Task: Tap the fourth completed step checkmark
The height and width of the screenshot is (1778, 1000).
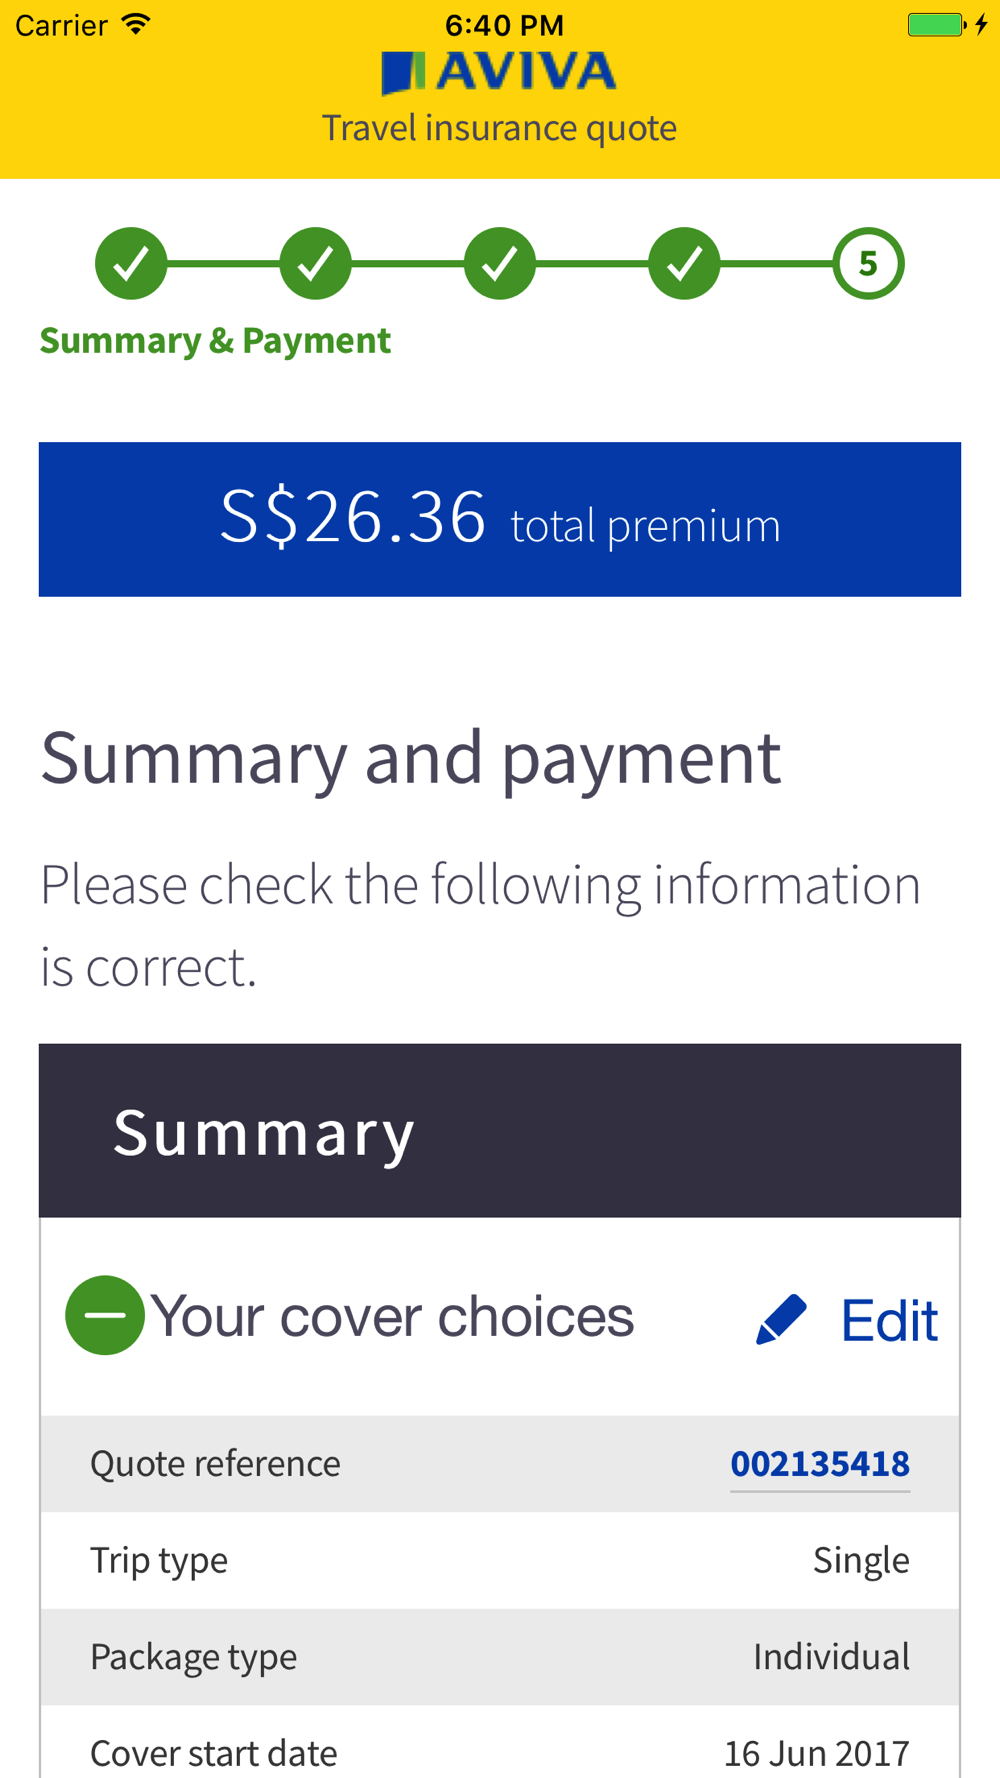Action: [x=684, y=264]
